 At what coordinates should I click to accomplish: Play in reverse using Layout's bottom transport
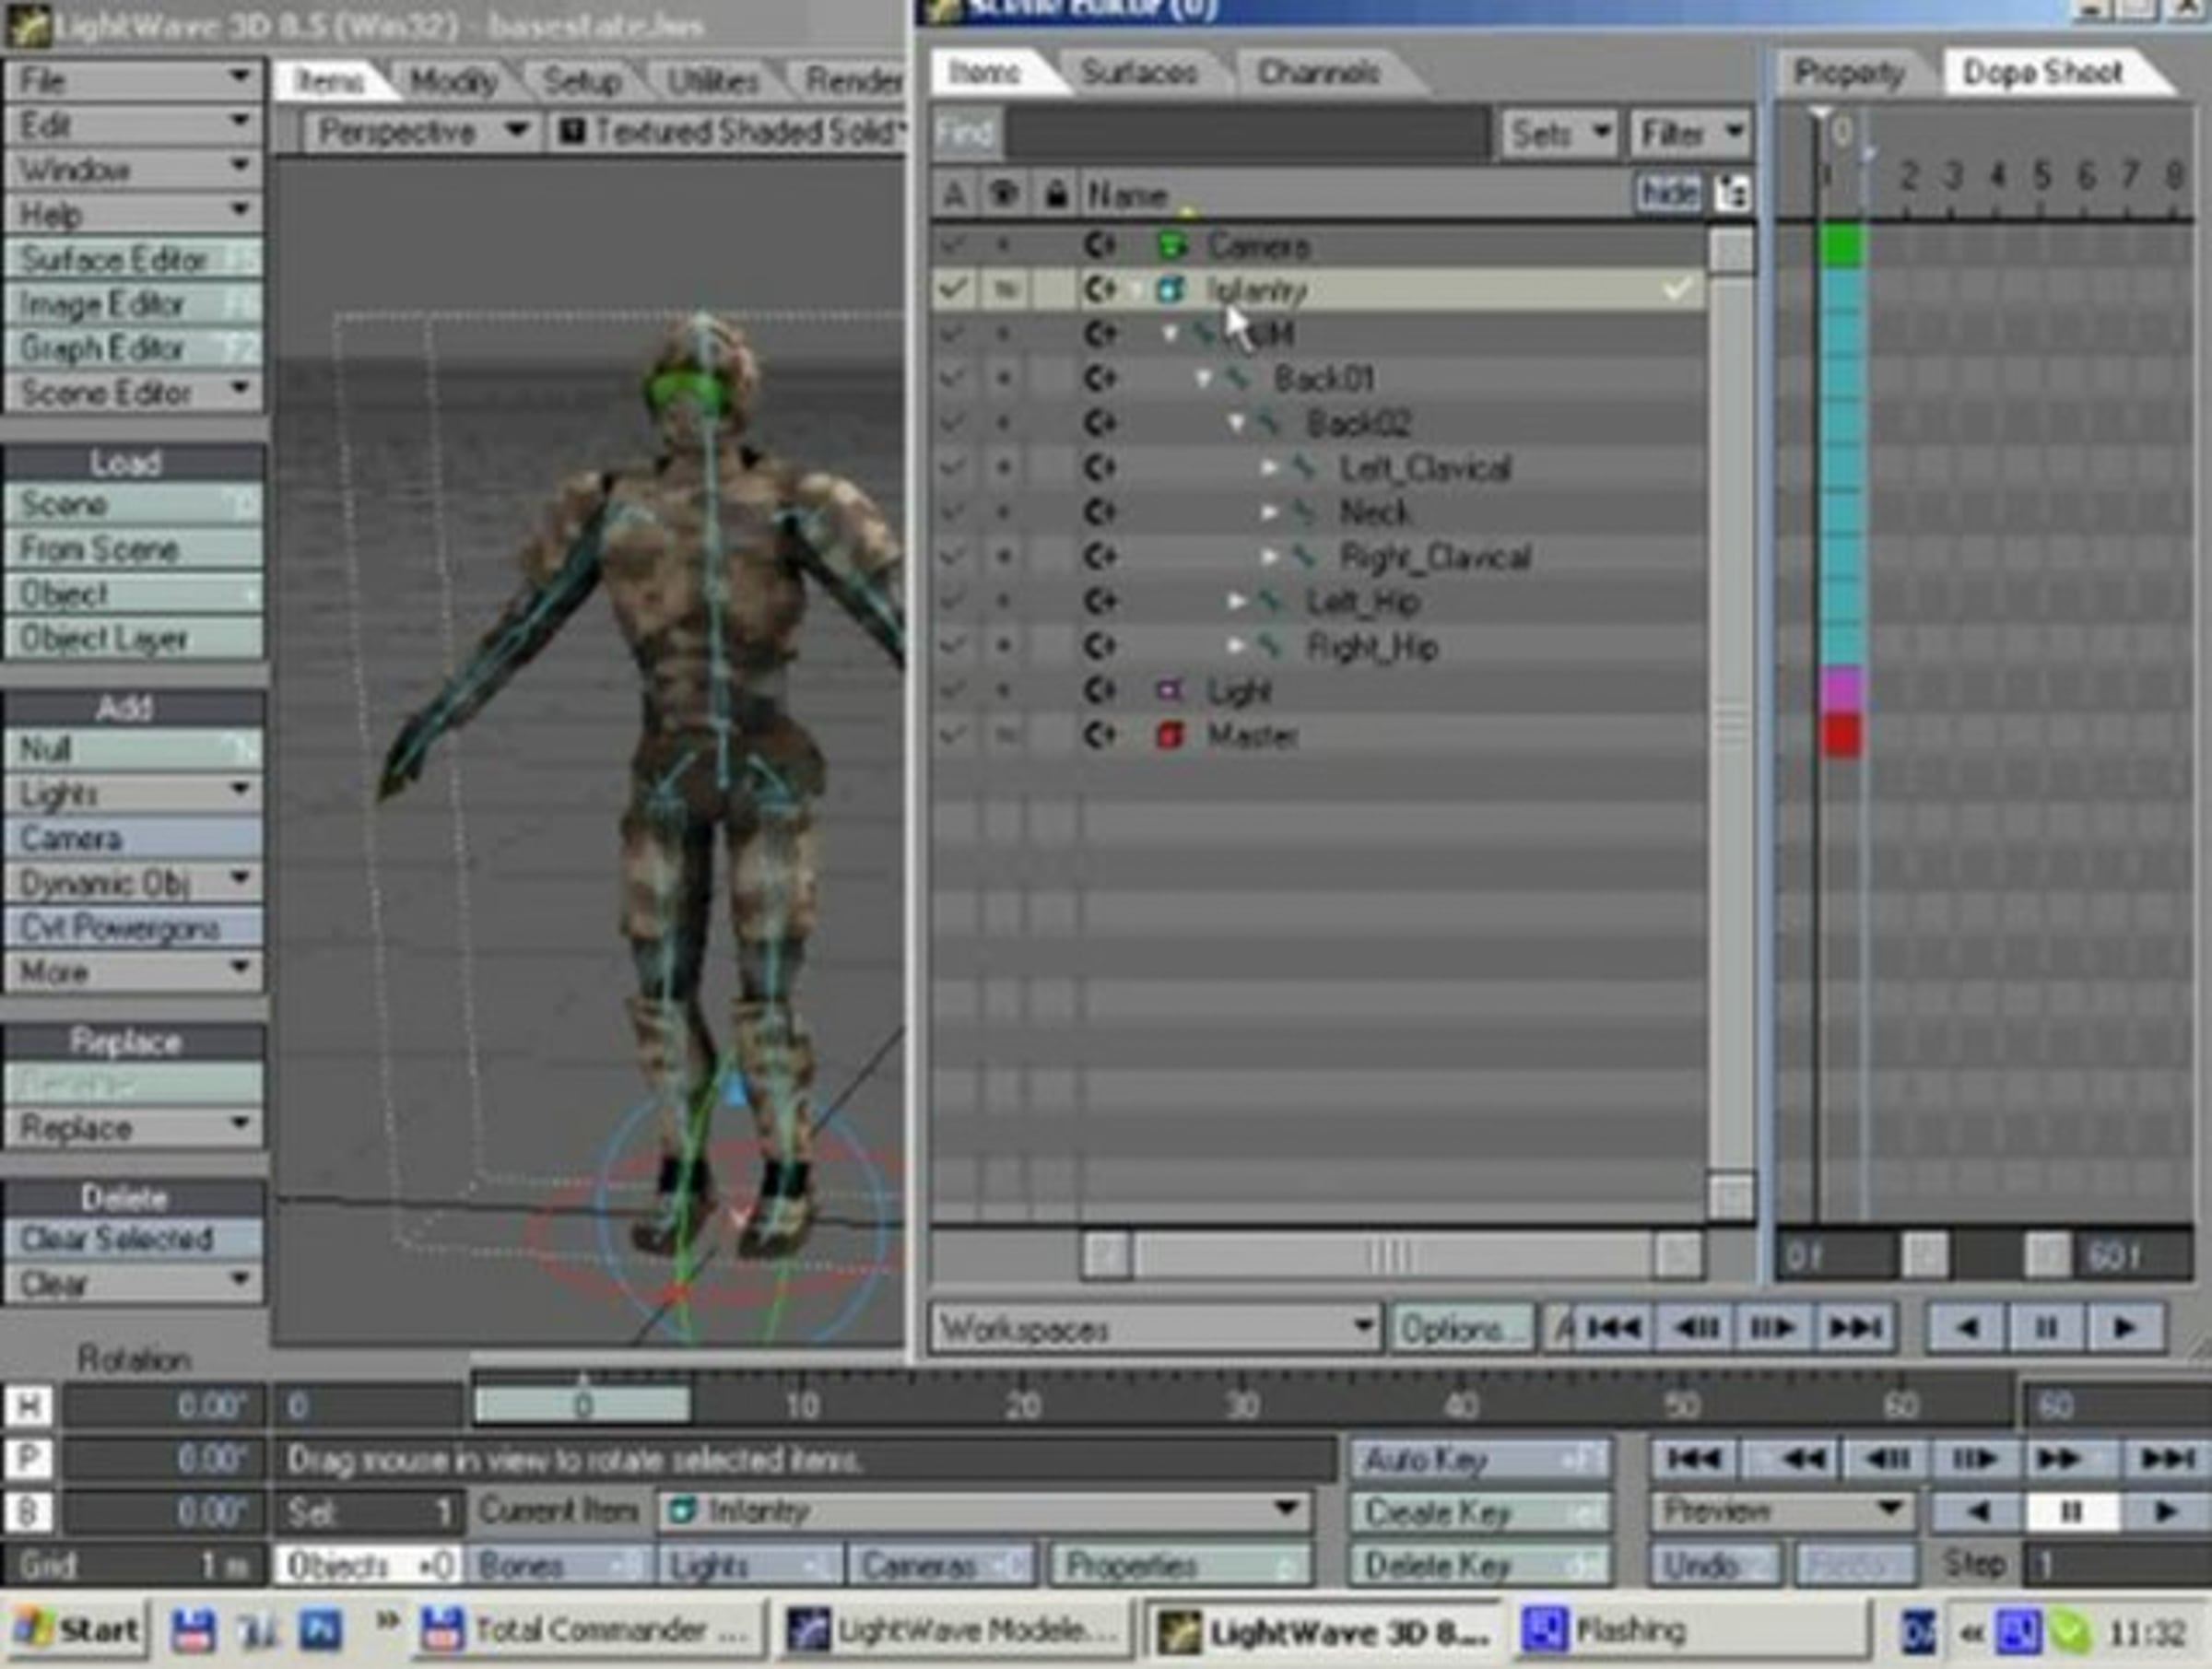1978,1511
